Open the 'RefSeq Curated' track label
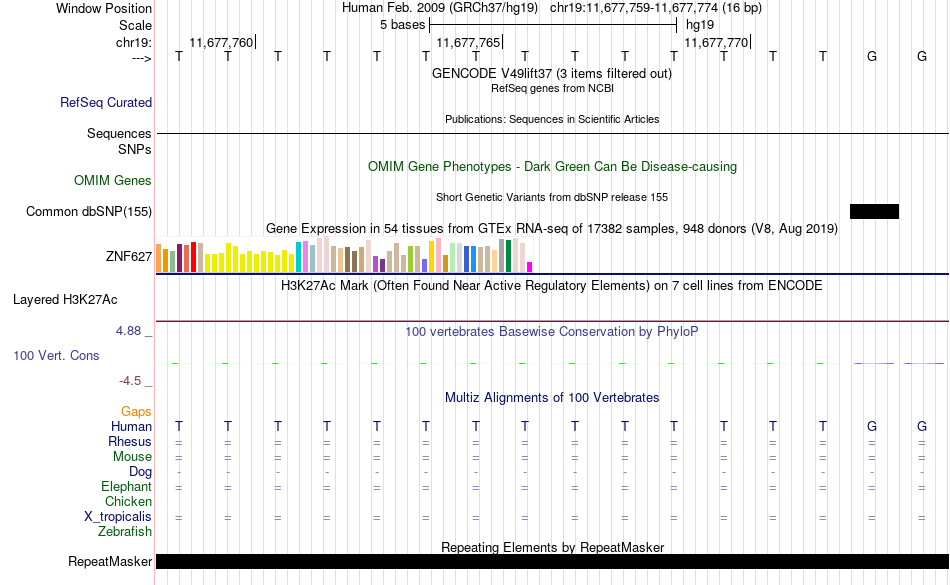The width and height of the screenshot is (950, 585). coord(106,102)
